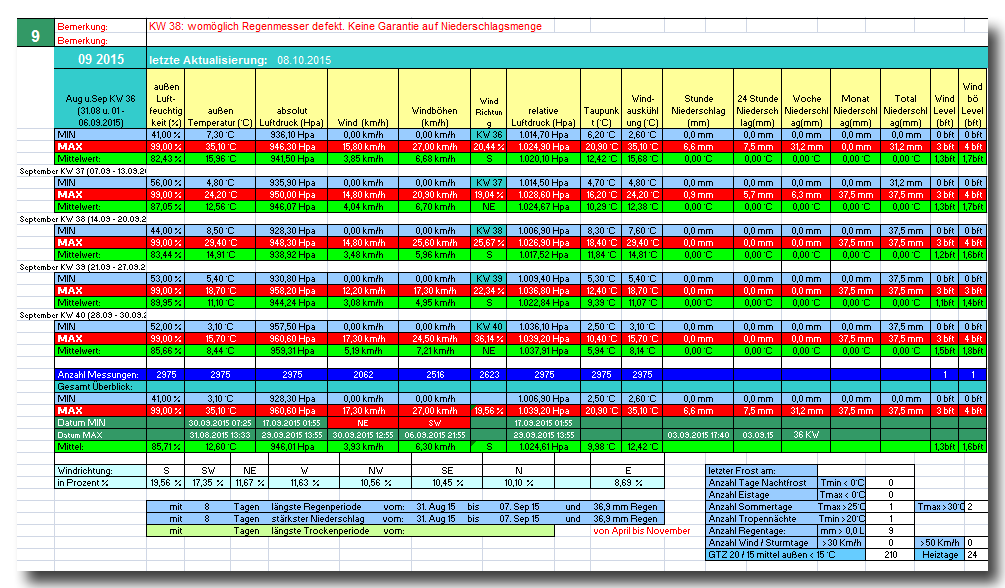The height and width of the screenshot is (588, 1005).
Task: Select the '24 Stunde Niederschlag' column header
Action: point(758,99)
